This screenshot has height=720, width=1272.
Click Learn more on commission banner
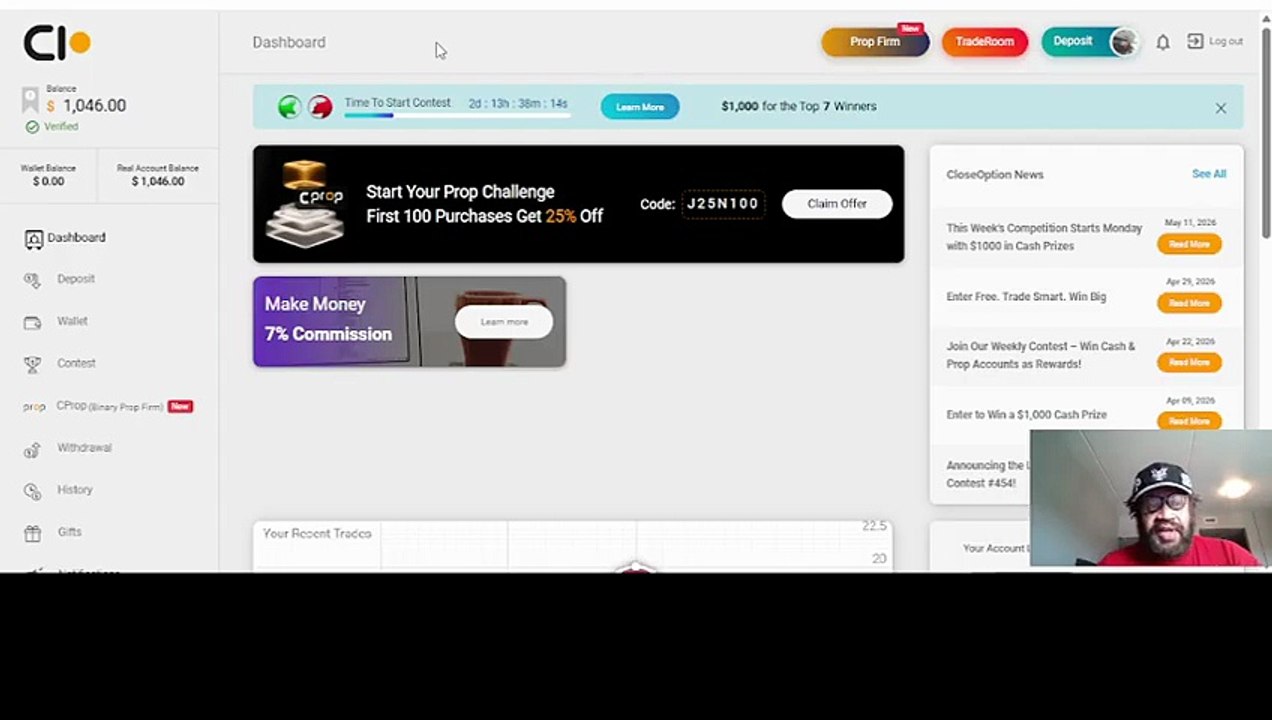point(504,322)
